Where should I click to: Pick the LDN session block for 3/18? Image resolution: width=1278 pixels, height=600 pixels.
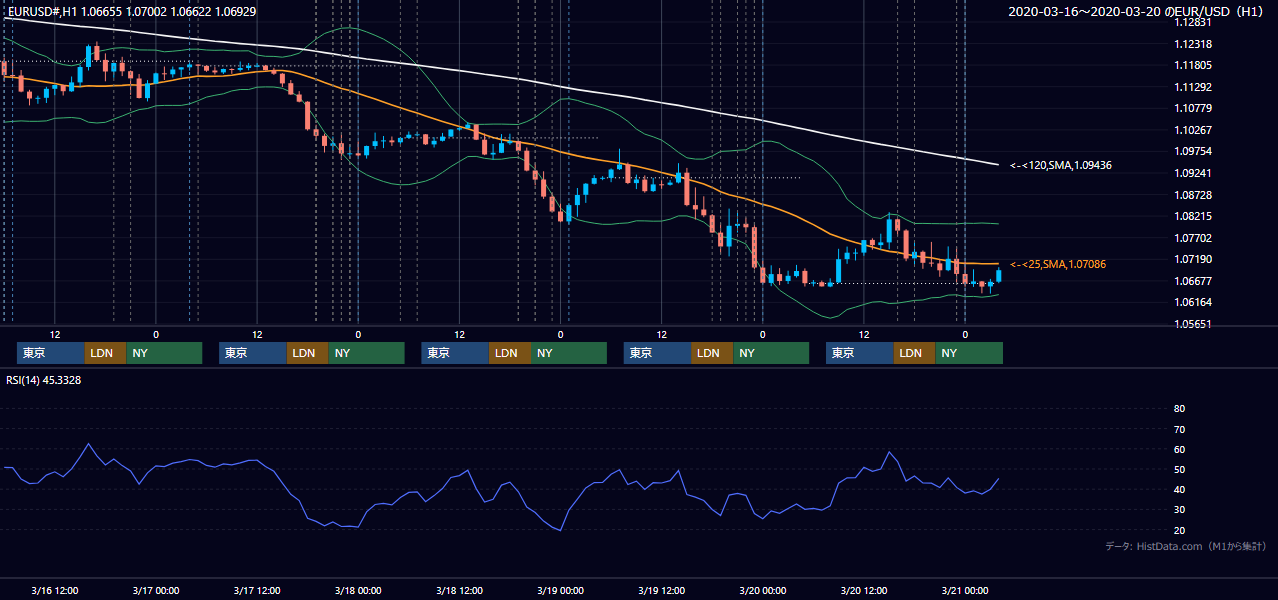click(x=510, y=353)
